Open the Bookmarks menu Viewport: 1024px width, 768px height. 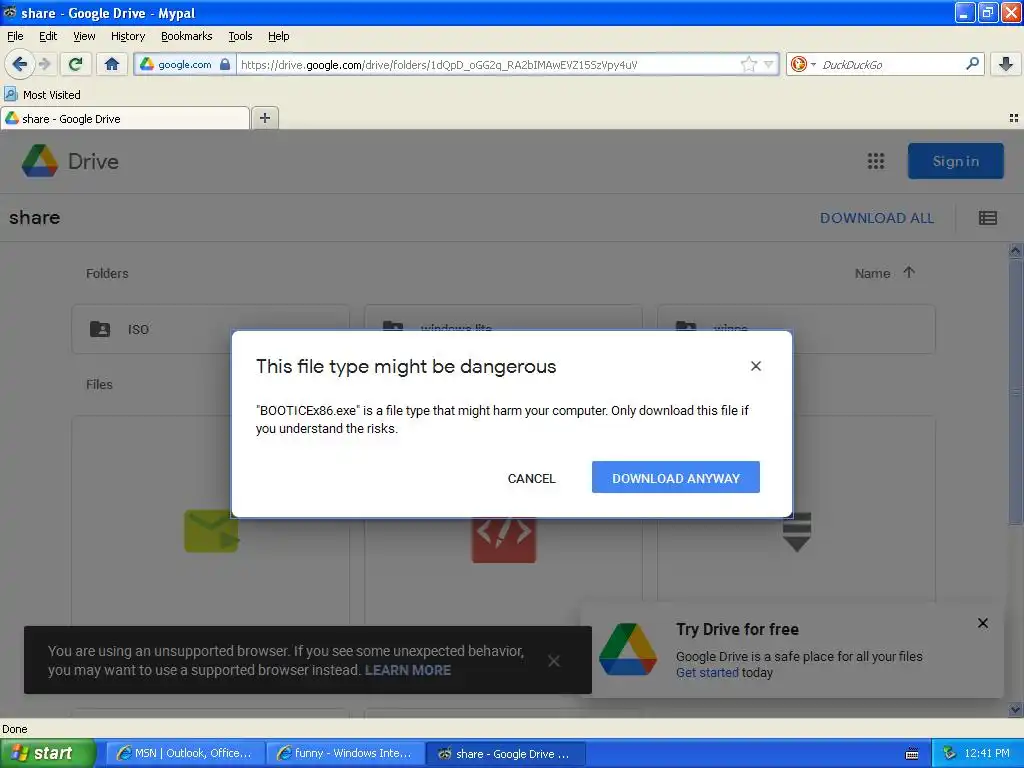pos(187,36)
